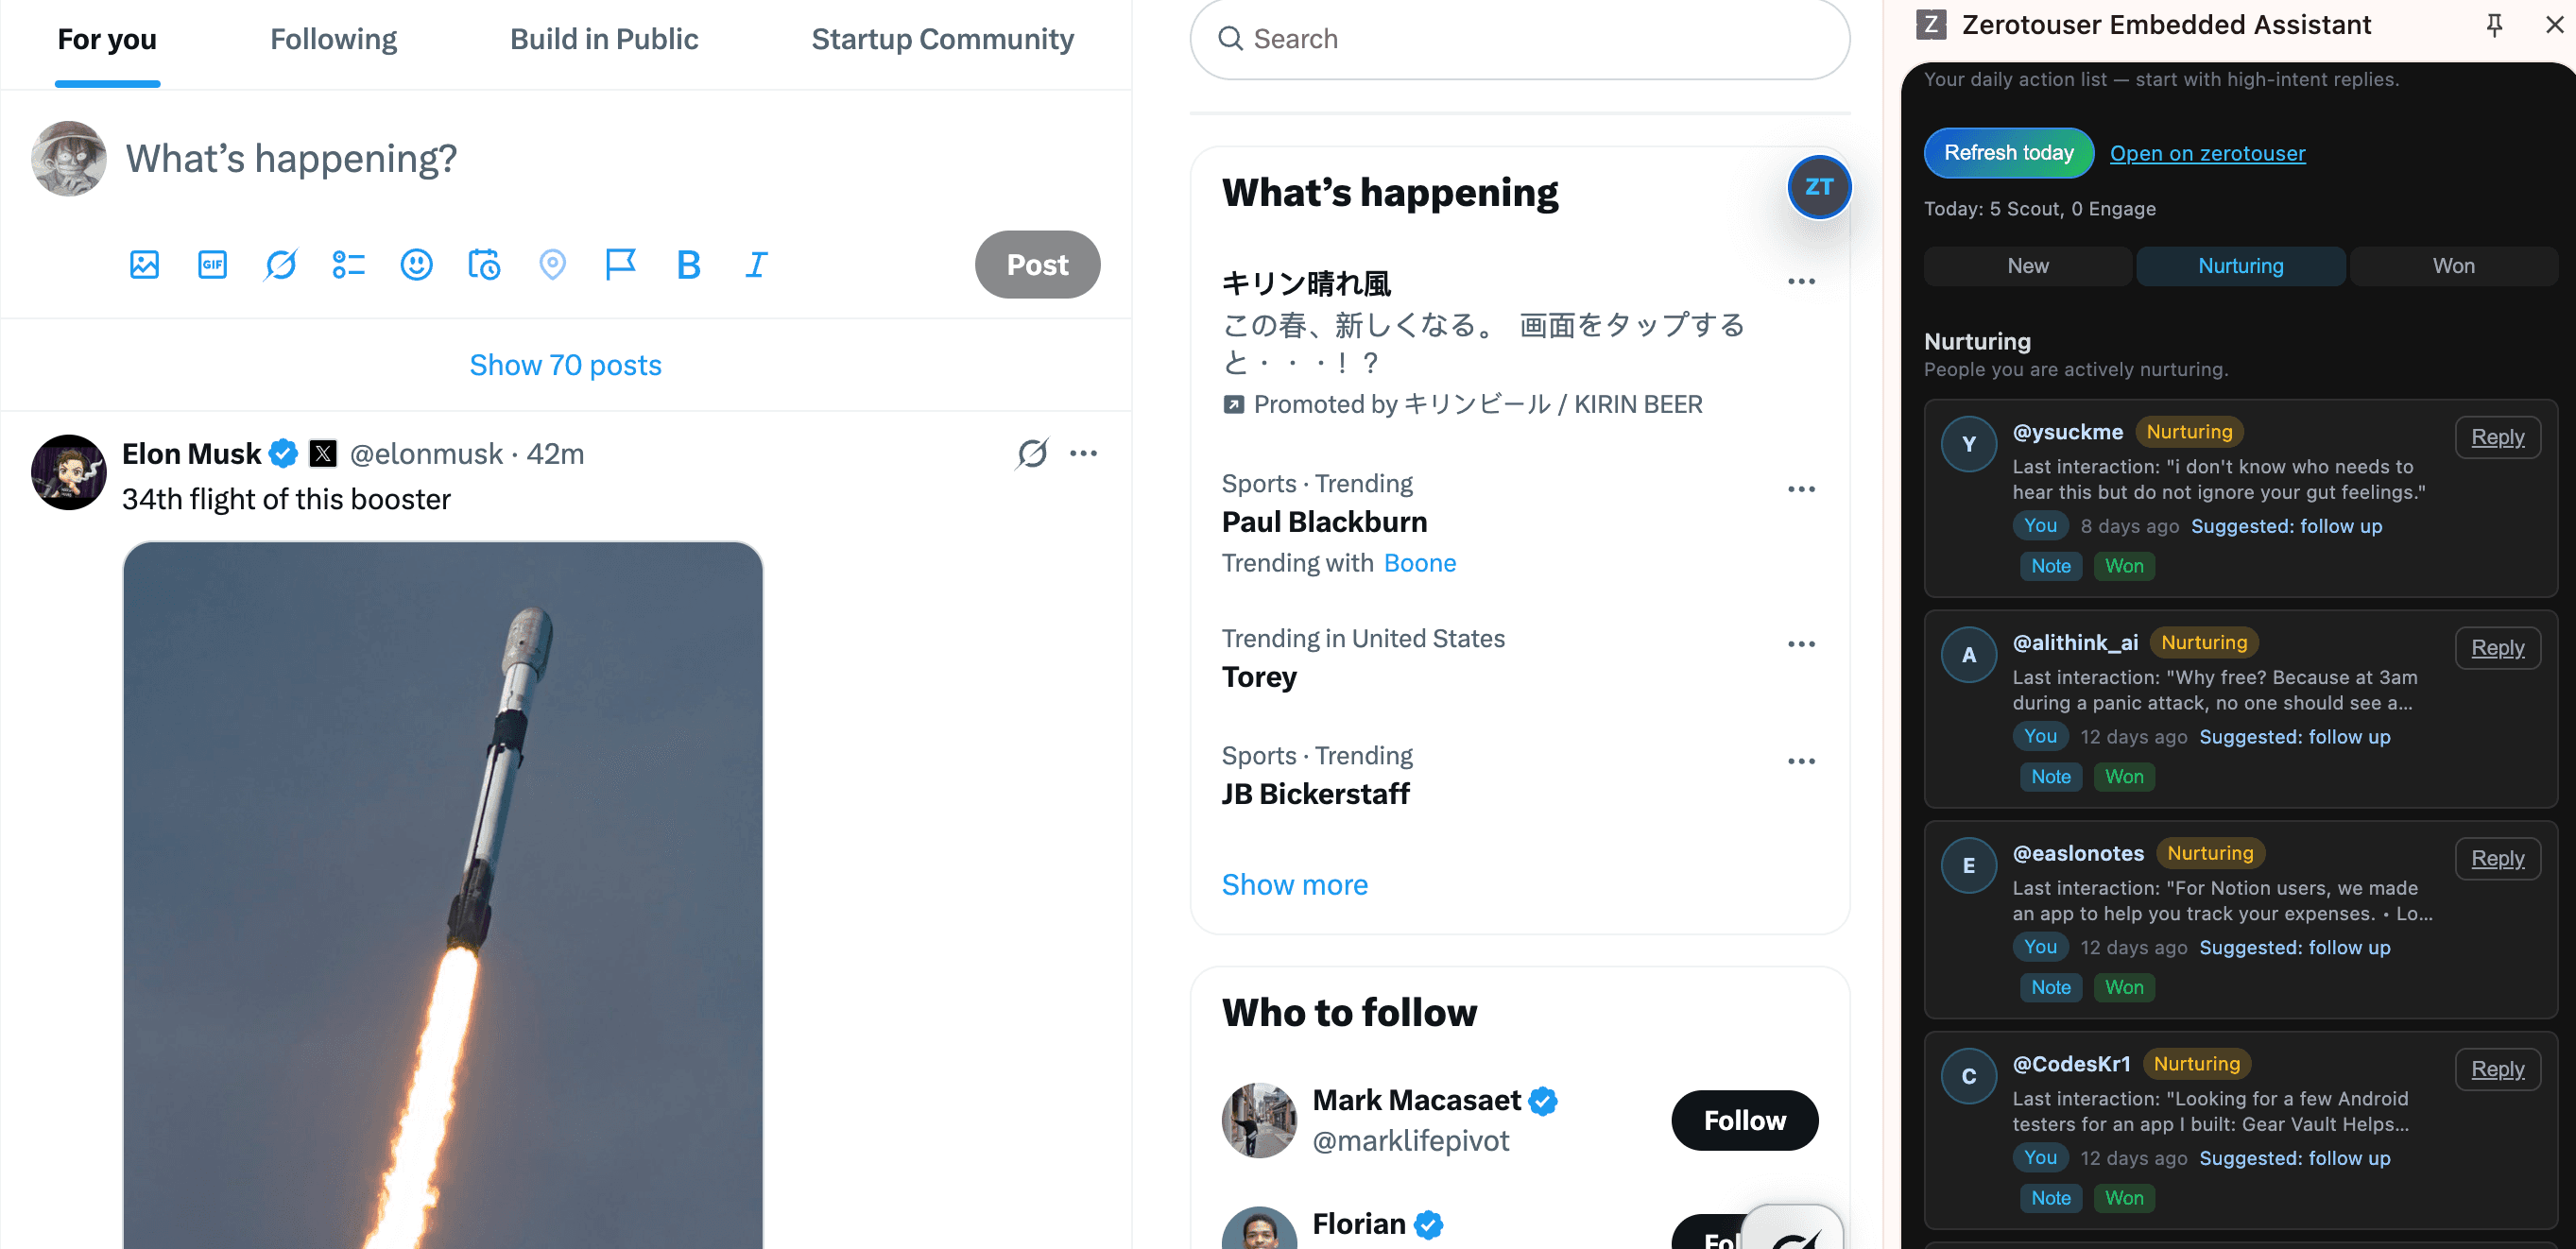
Task: Click the Grok icon on Elon Musk's post
Action: click(1032, 454)
